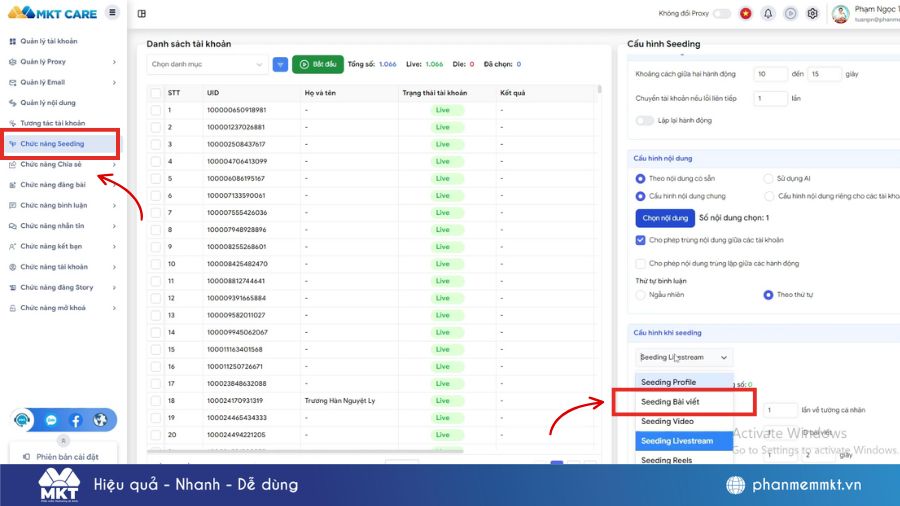Screen dimensions: 900x506
Task: Click the globe website icon at sidebar bottom
Action: (x=100, y=420)
